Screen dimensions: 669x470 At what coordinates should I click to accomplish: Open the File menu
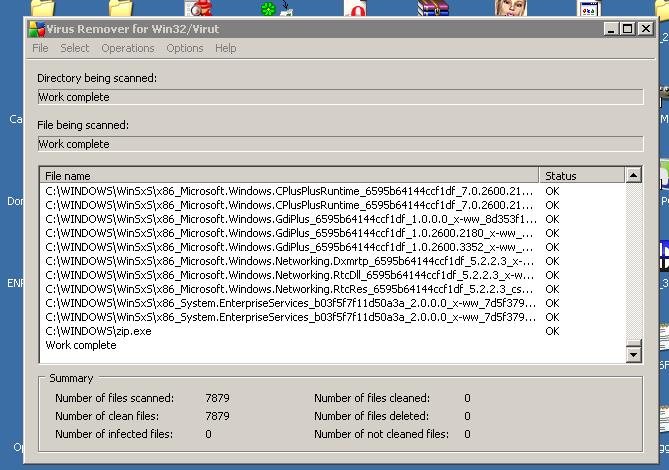pyautogui.click(x=40, y=48)
